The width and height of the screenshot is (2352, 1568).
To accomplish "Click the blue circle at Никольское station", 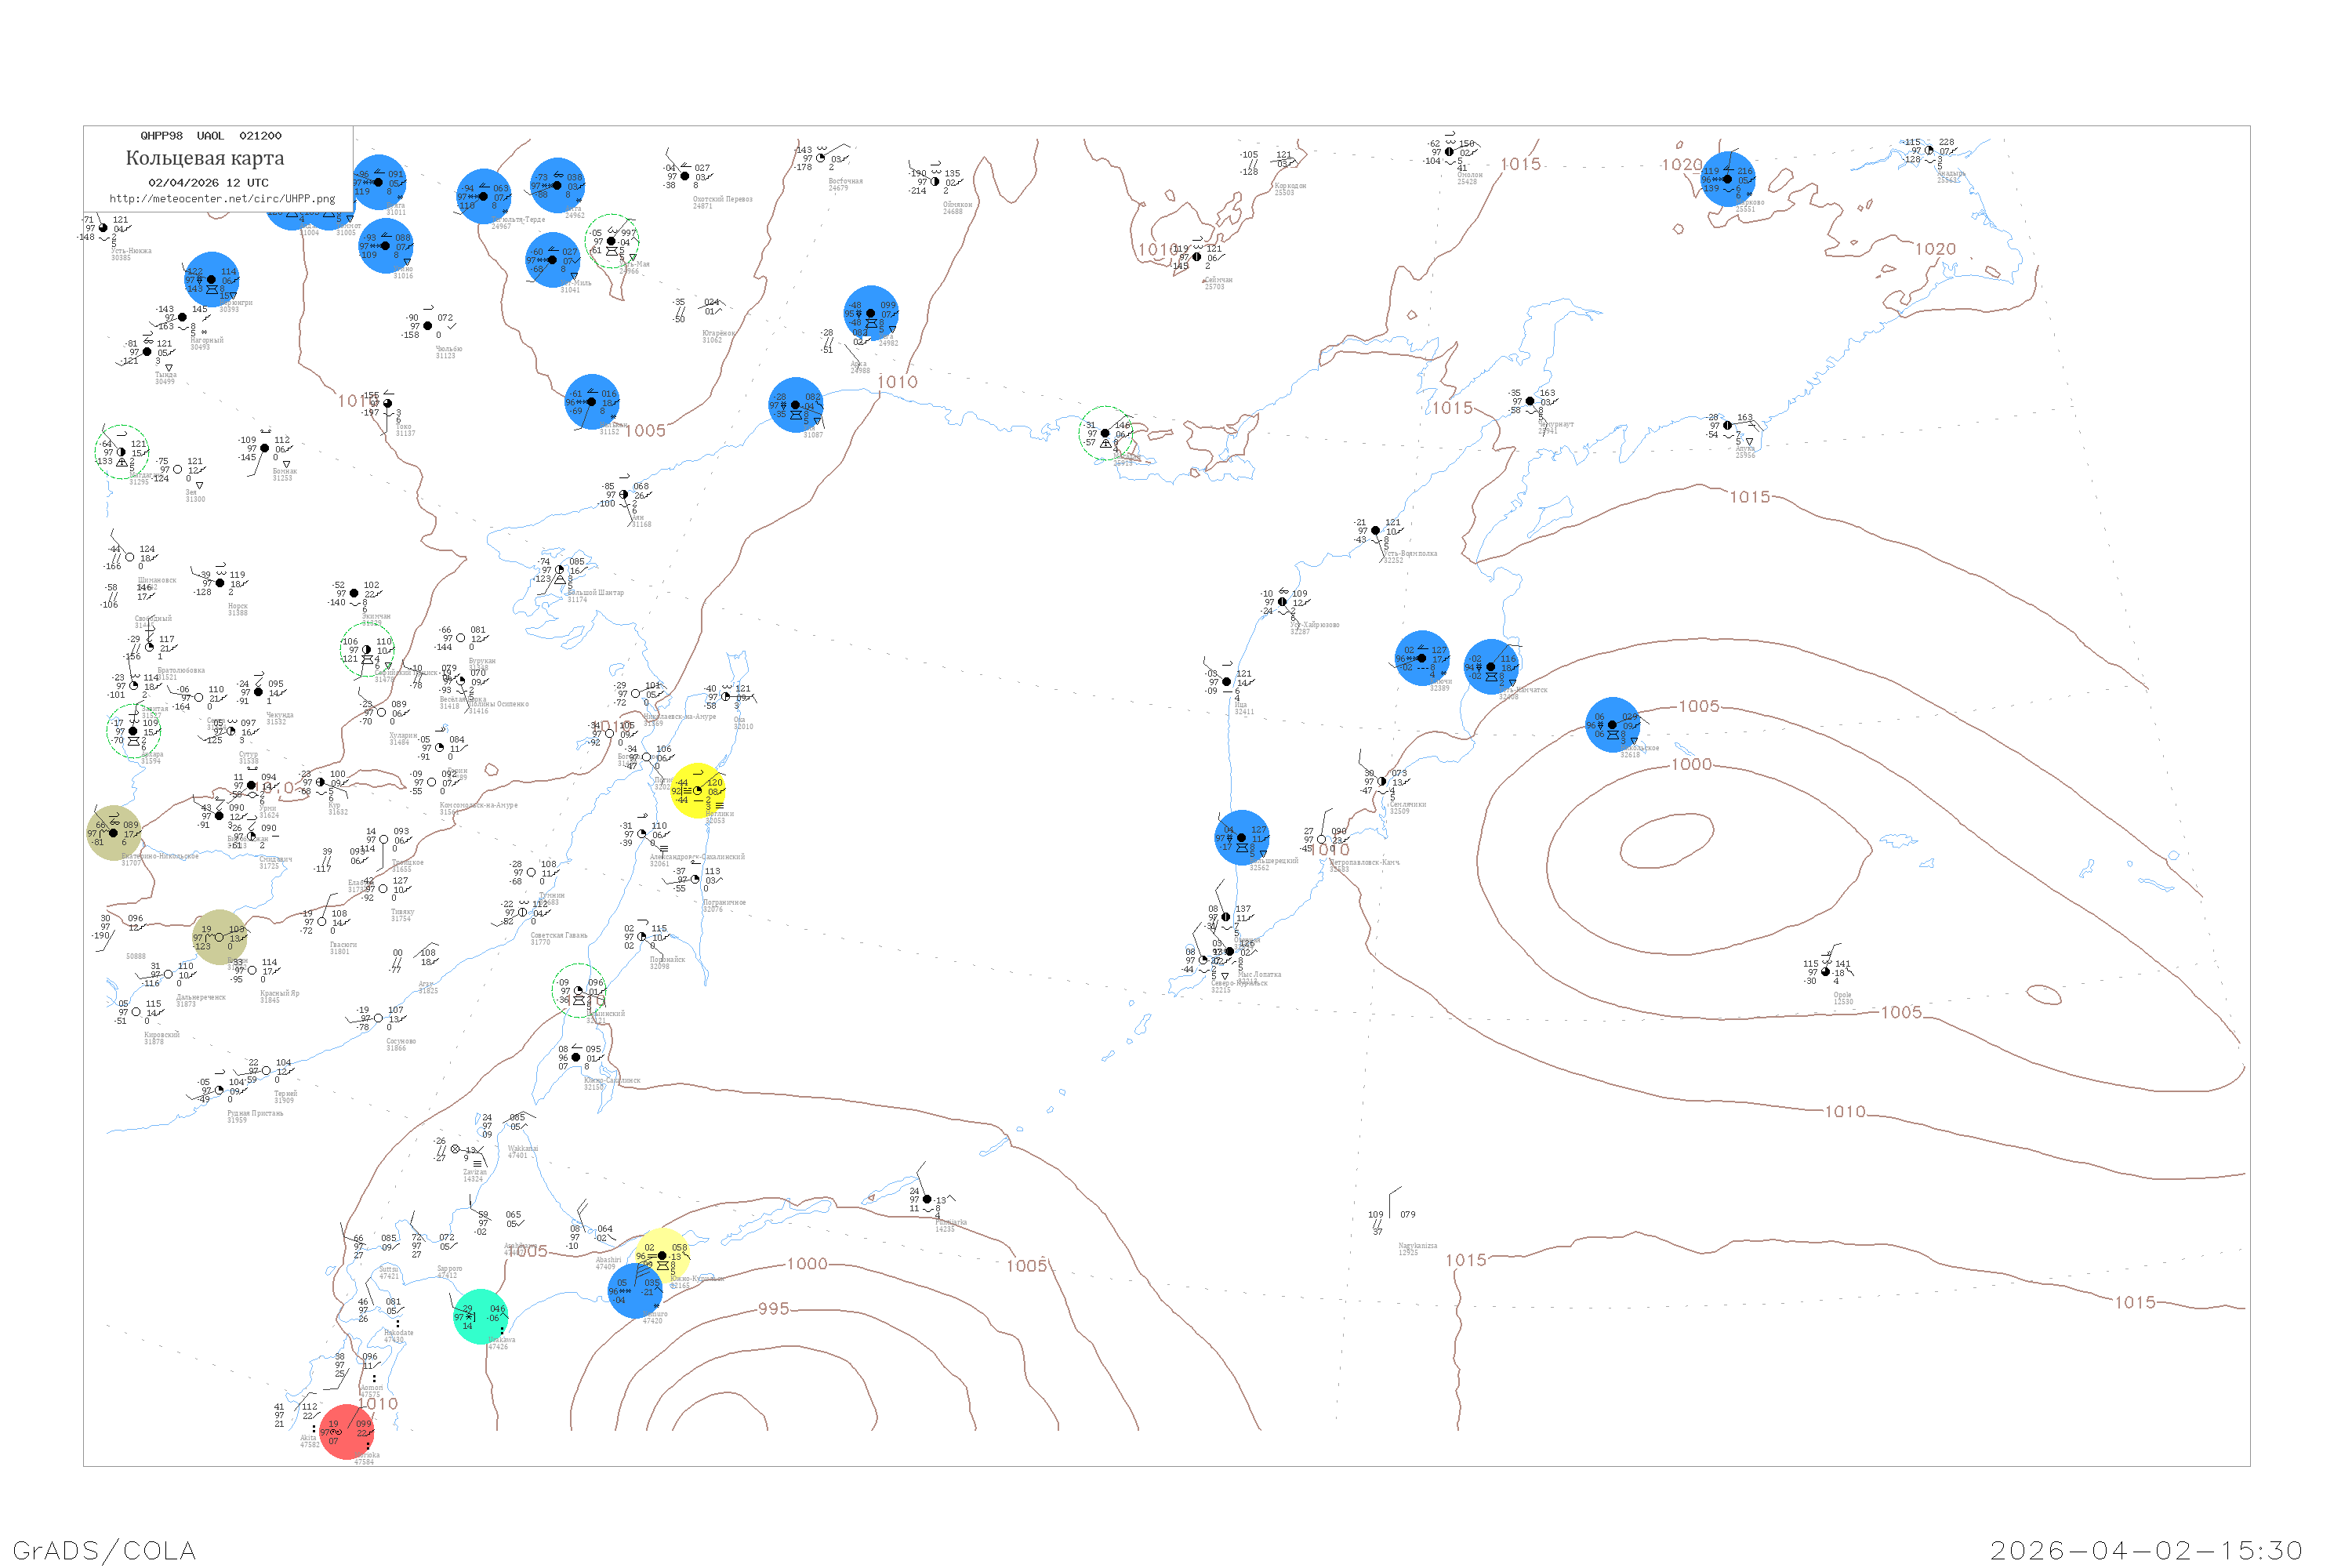I will pos(1612,725).
